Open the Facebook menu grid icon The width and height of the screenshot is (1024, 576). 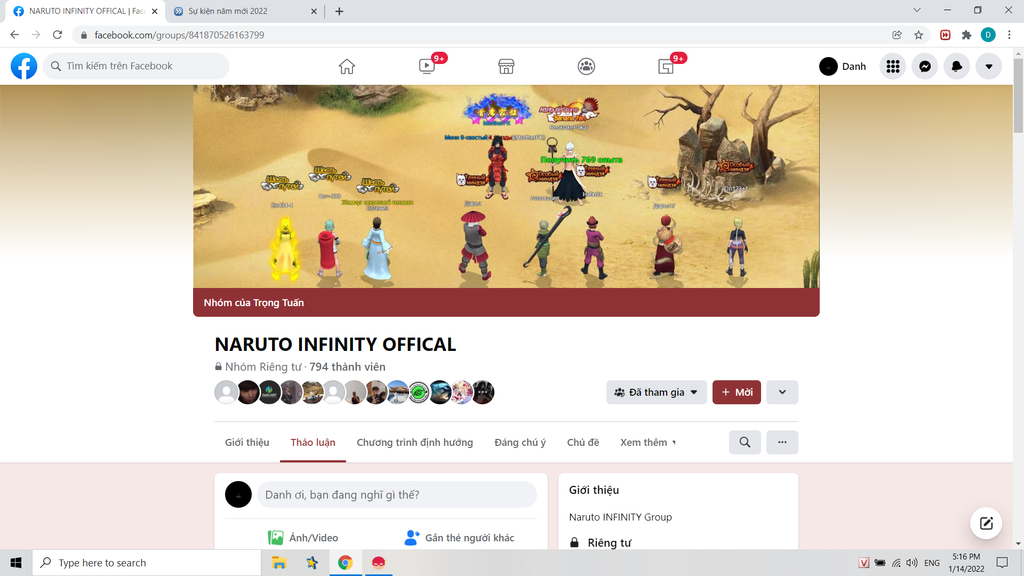coord(893,66)
